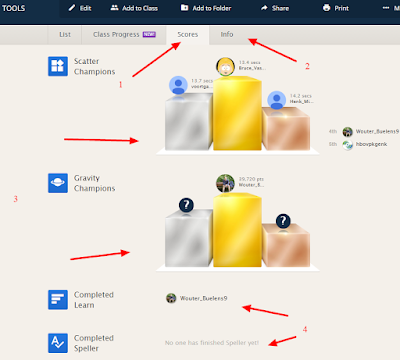Click the 5th rank label
The width and height of the screenshot is (400, 360).
333,144
